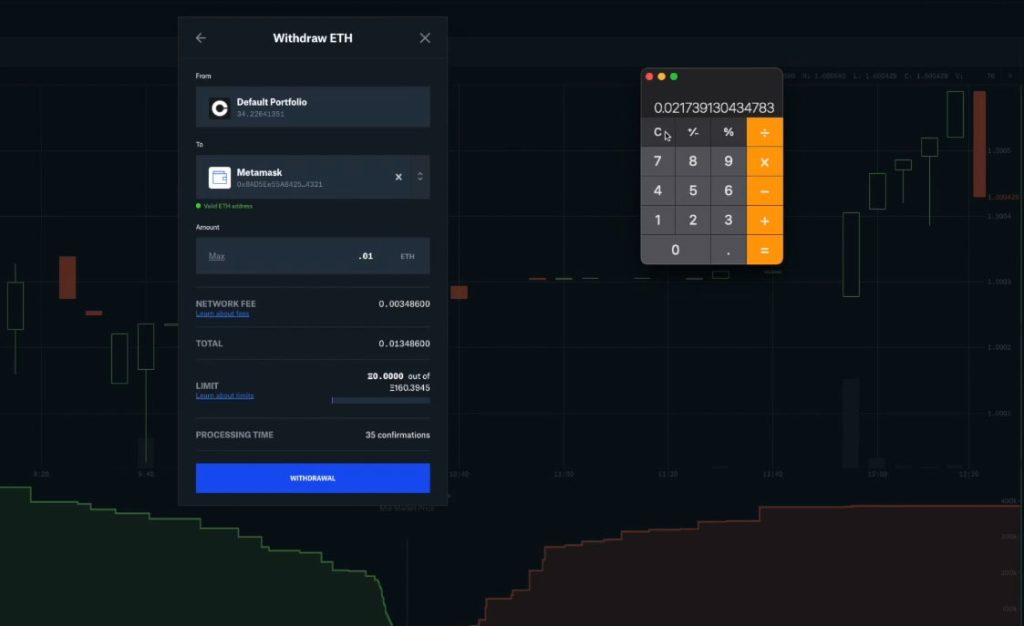Click the calculator 1 key
This screenshot has height=626, width=1024.
tap(658, 220)
